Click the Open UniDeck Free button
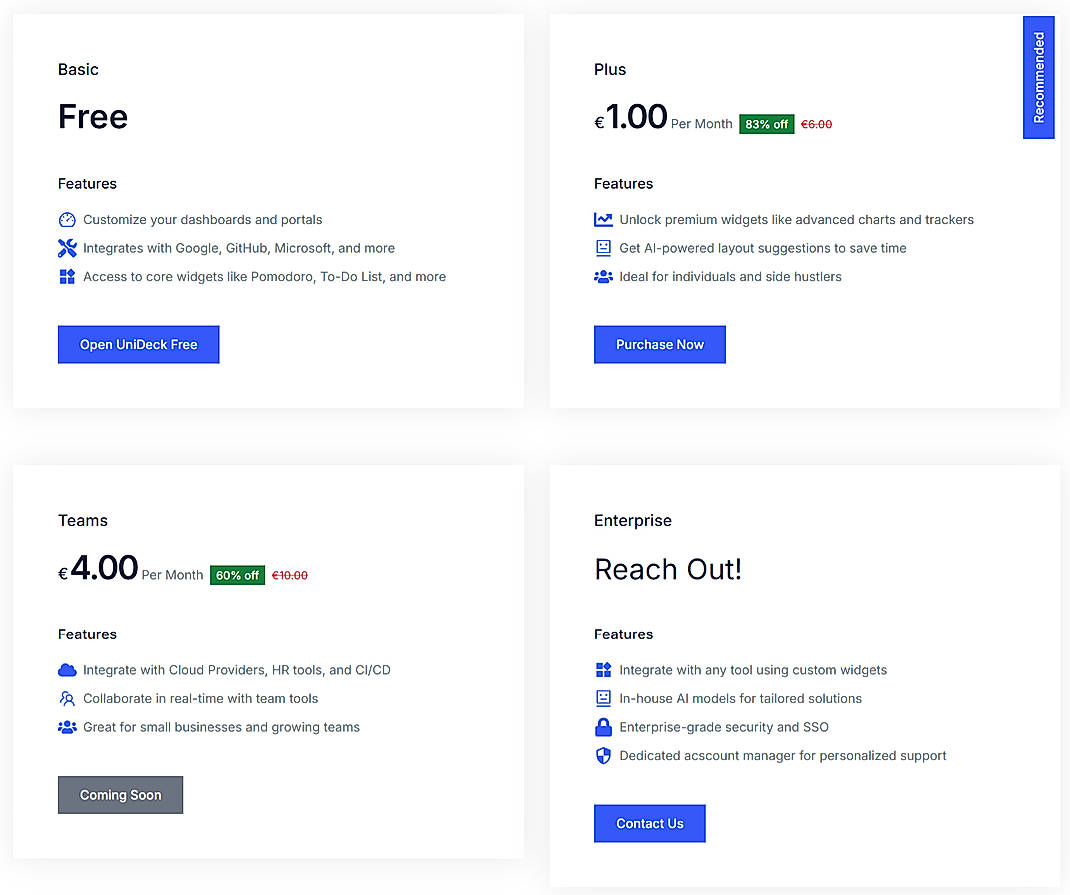The width and height of the screenshot is (1070, 895). click(x=138, y=344)
